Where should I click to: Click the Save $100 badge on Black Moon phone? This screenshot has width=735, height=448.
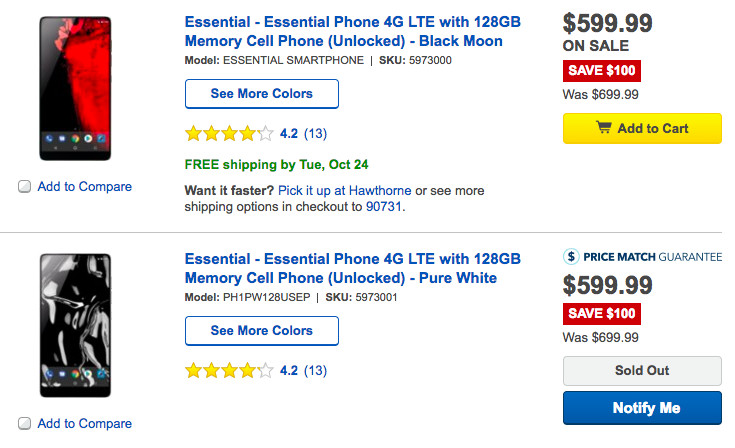[602, 71]
